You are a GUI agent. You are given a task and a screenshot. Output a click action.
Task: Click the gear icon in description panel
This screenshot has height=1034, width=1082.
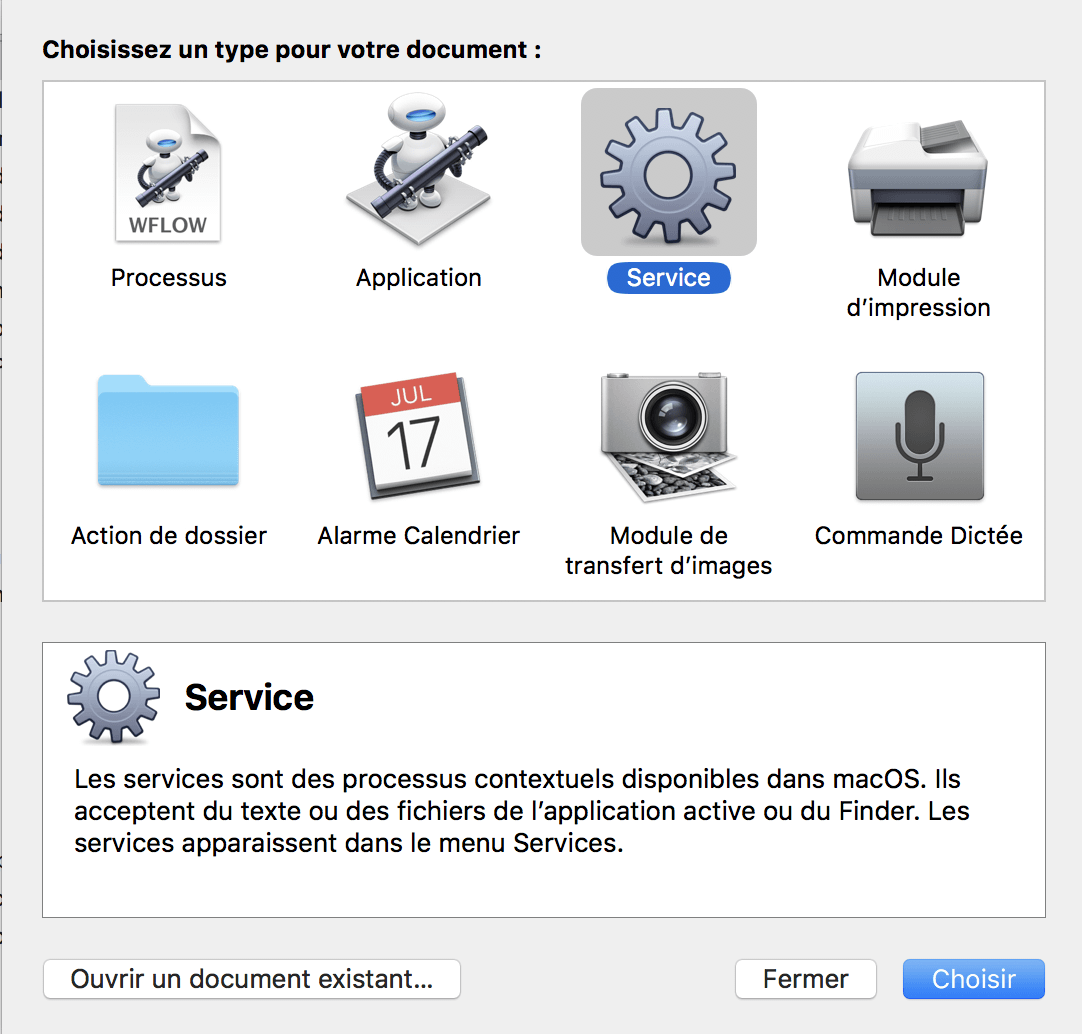(113, 696)
